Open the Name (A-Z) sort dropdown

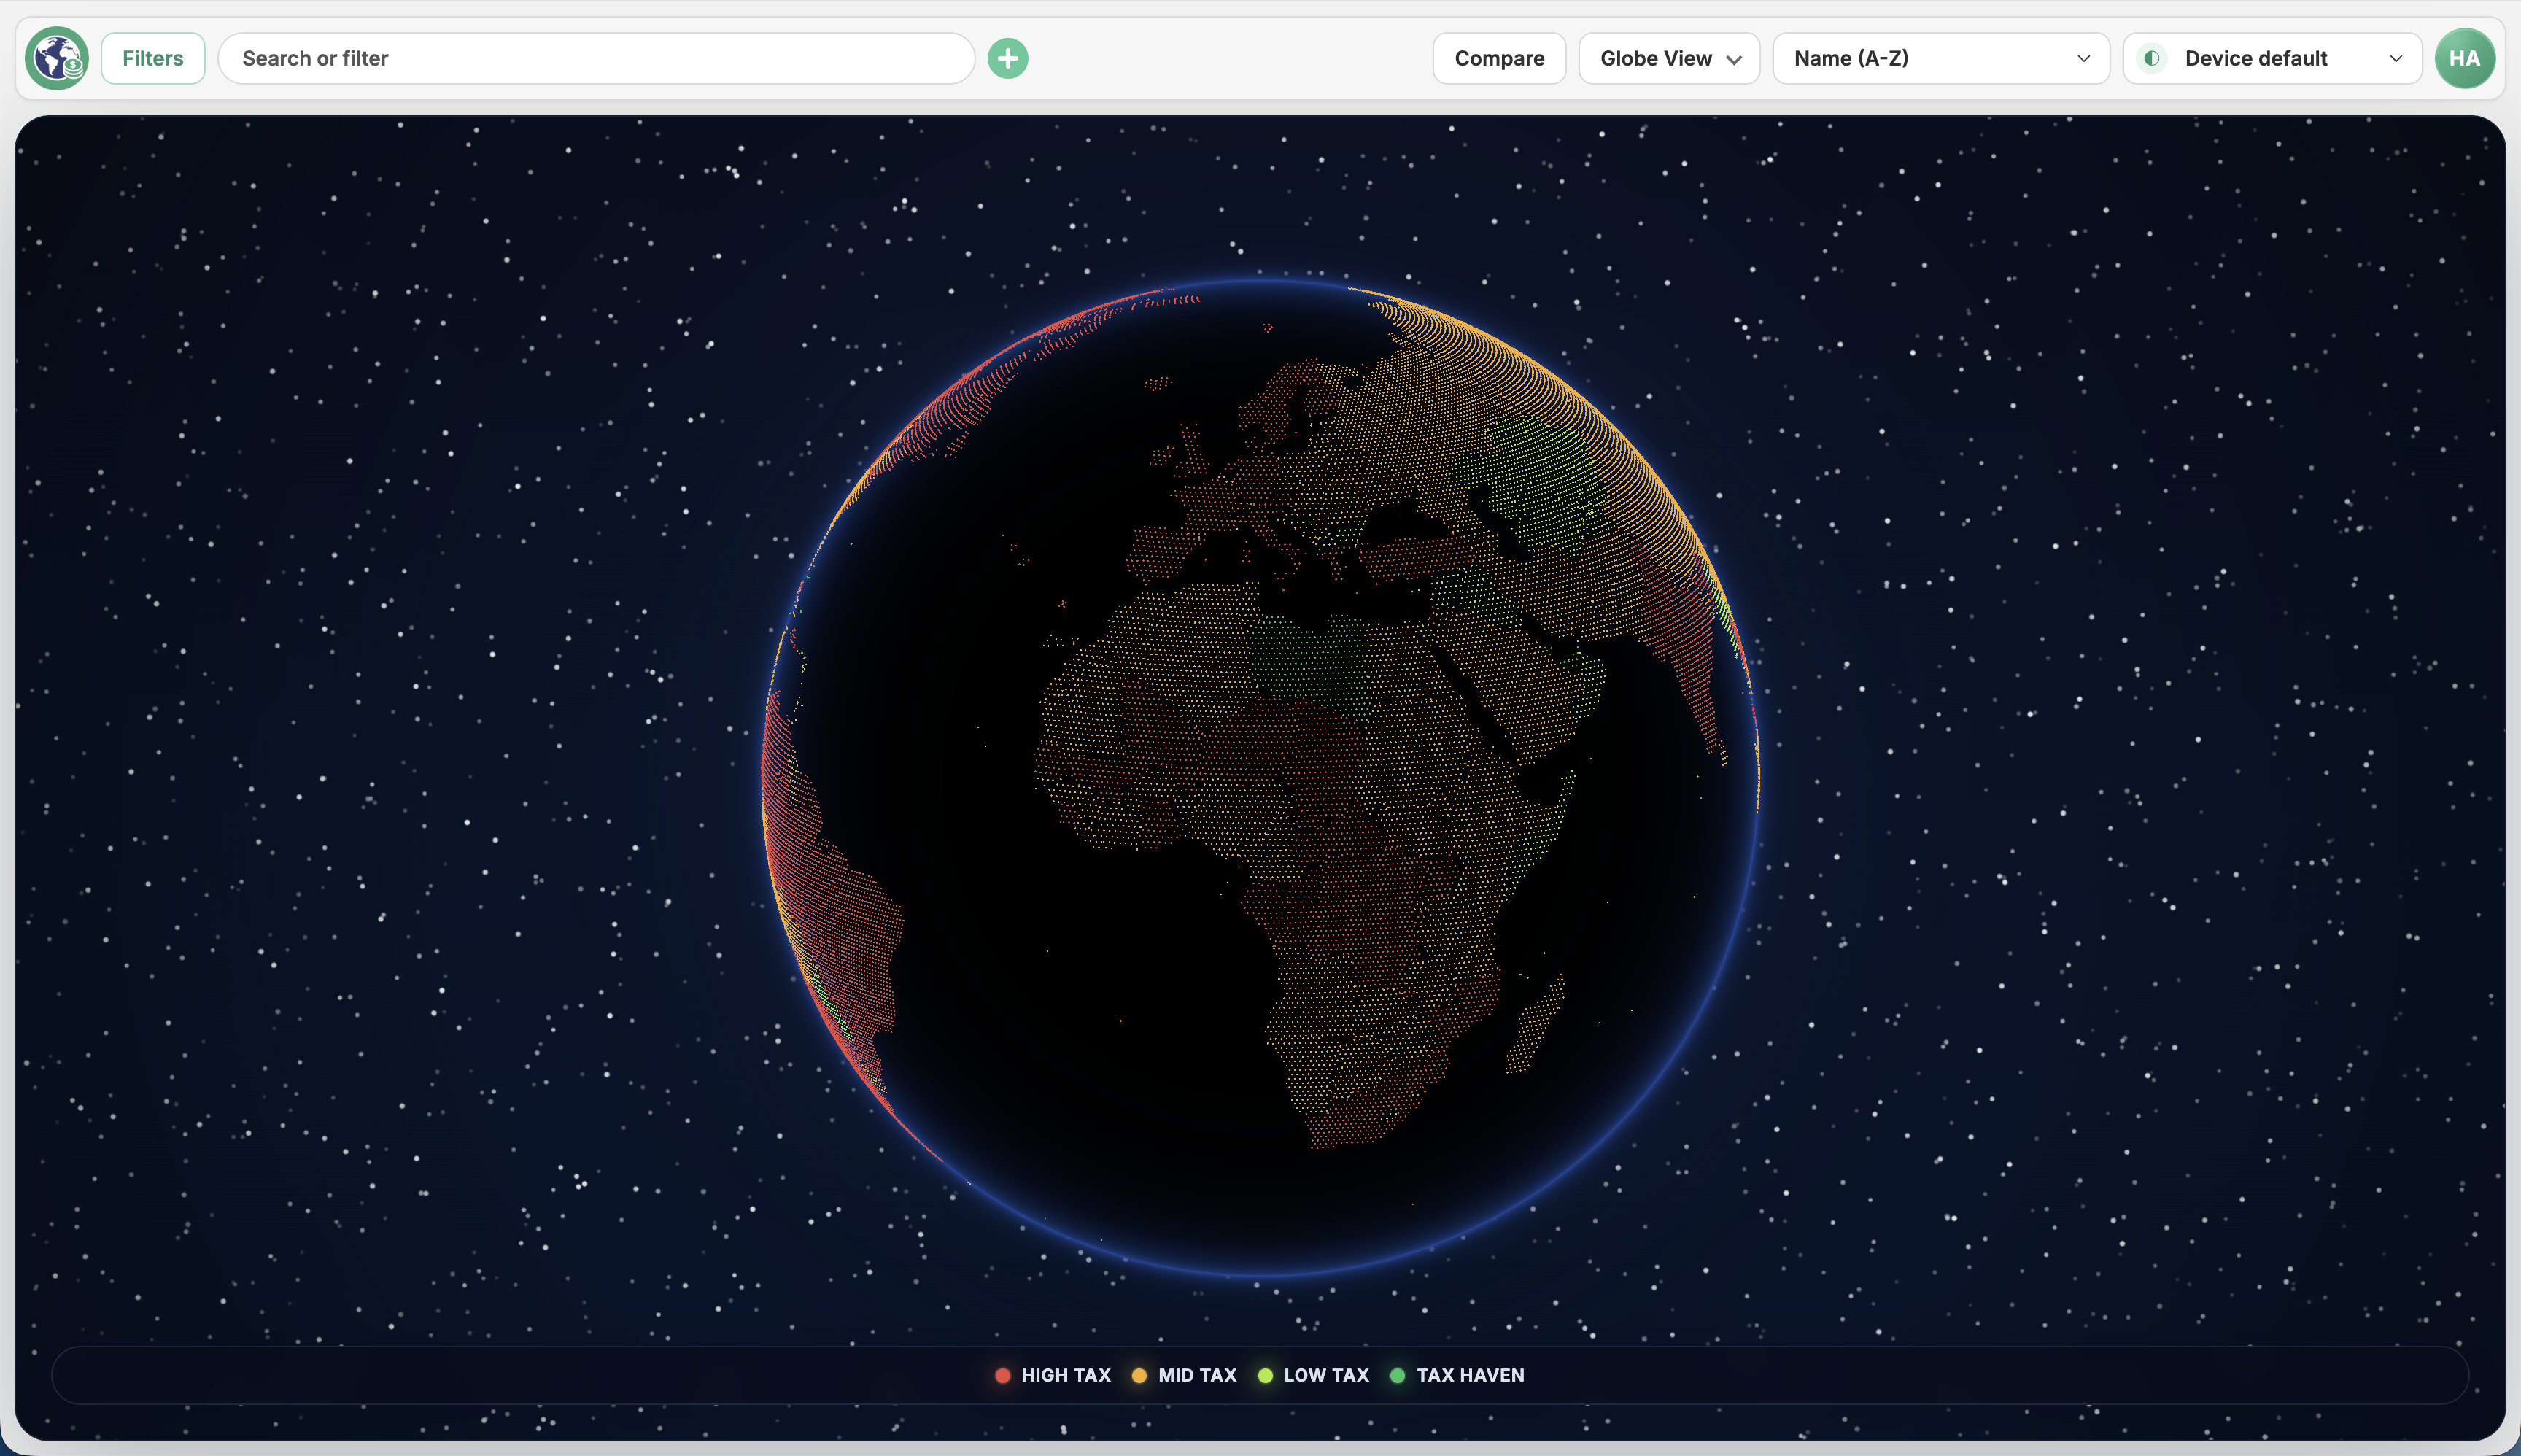[x=1940, y=58]
